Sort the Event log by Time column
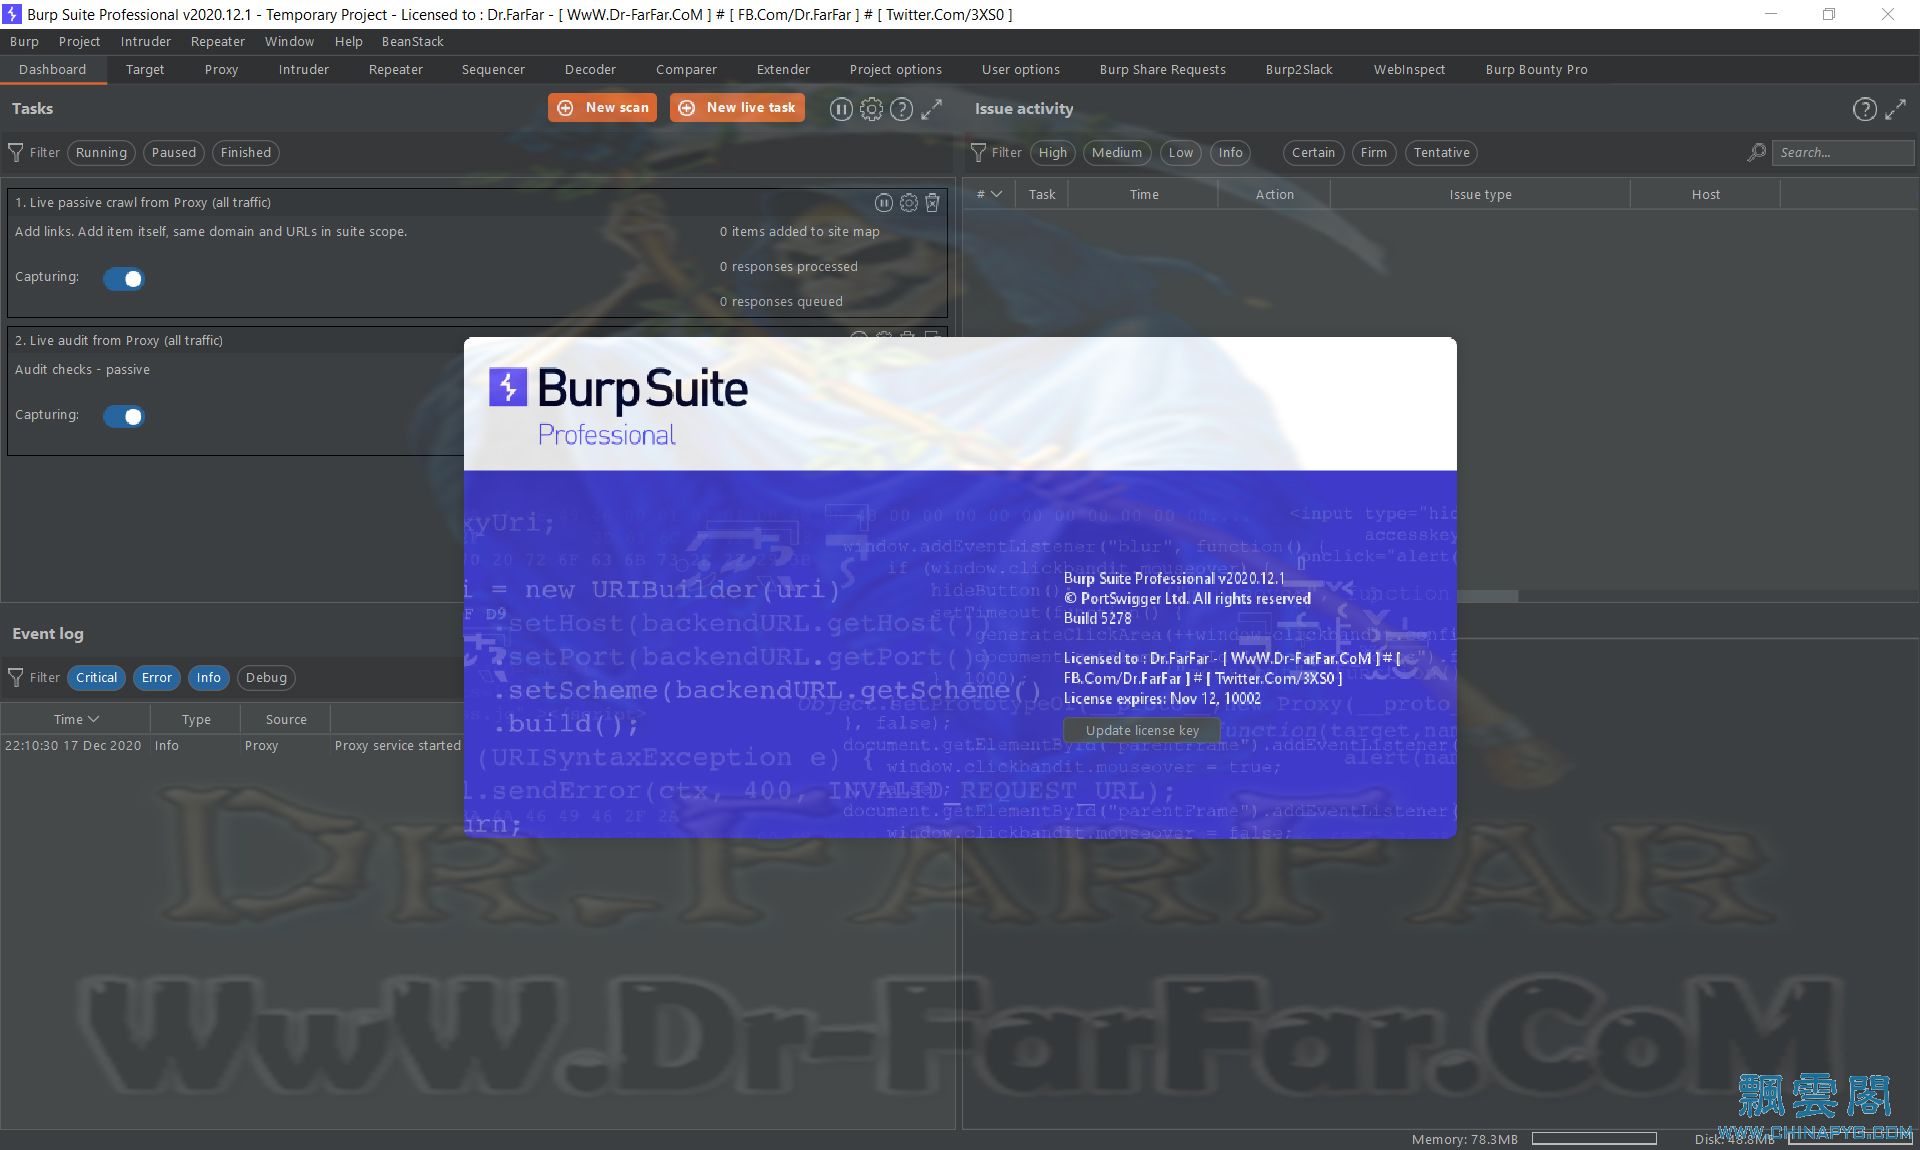This screenshot has width=1920, height=1150. pyautogui.click(x=76, y=720)
